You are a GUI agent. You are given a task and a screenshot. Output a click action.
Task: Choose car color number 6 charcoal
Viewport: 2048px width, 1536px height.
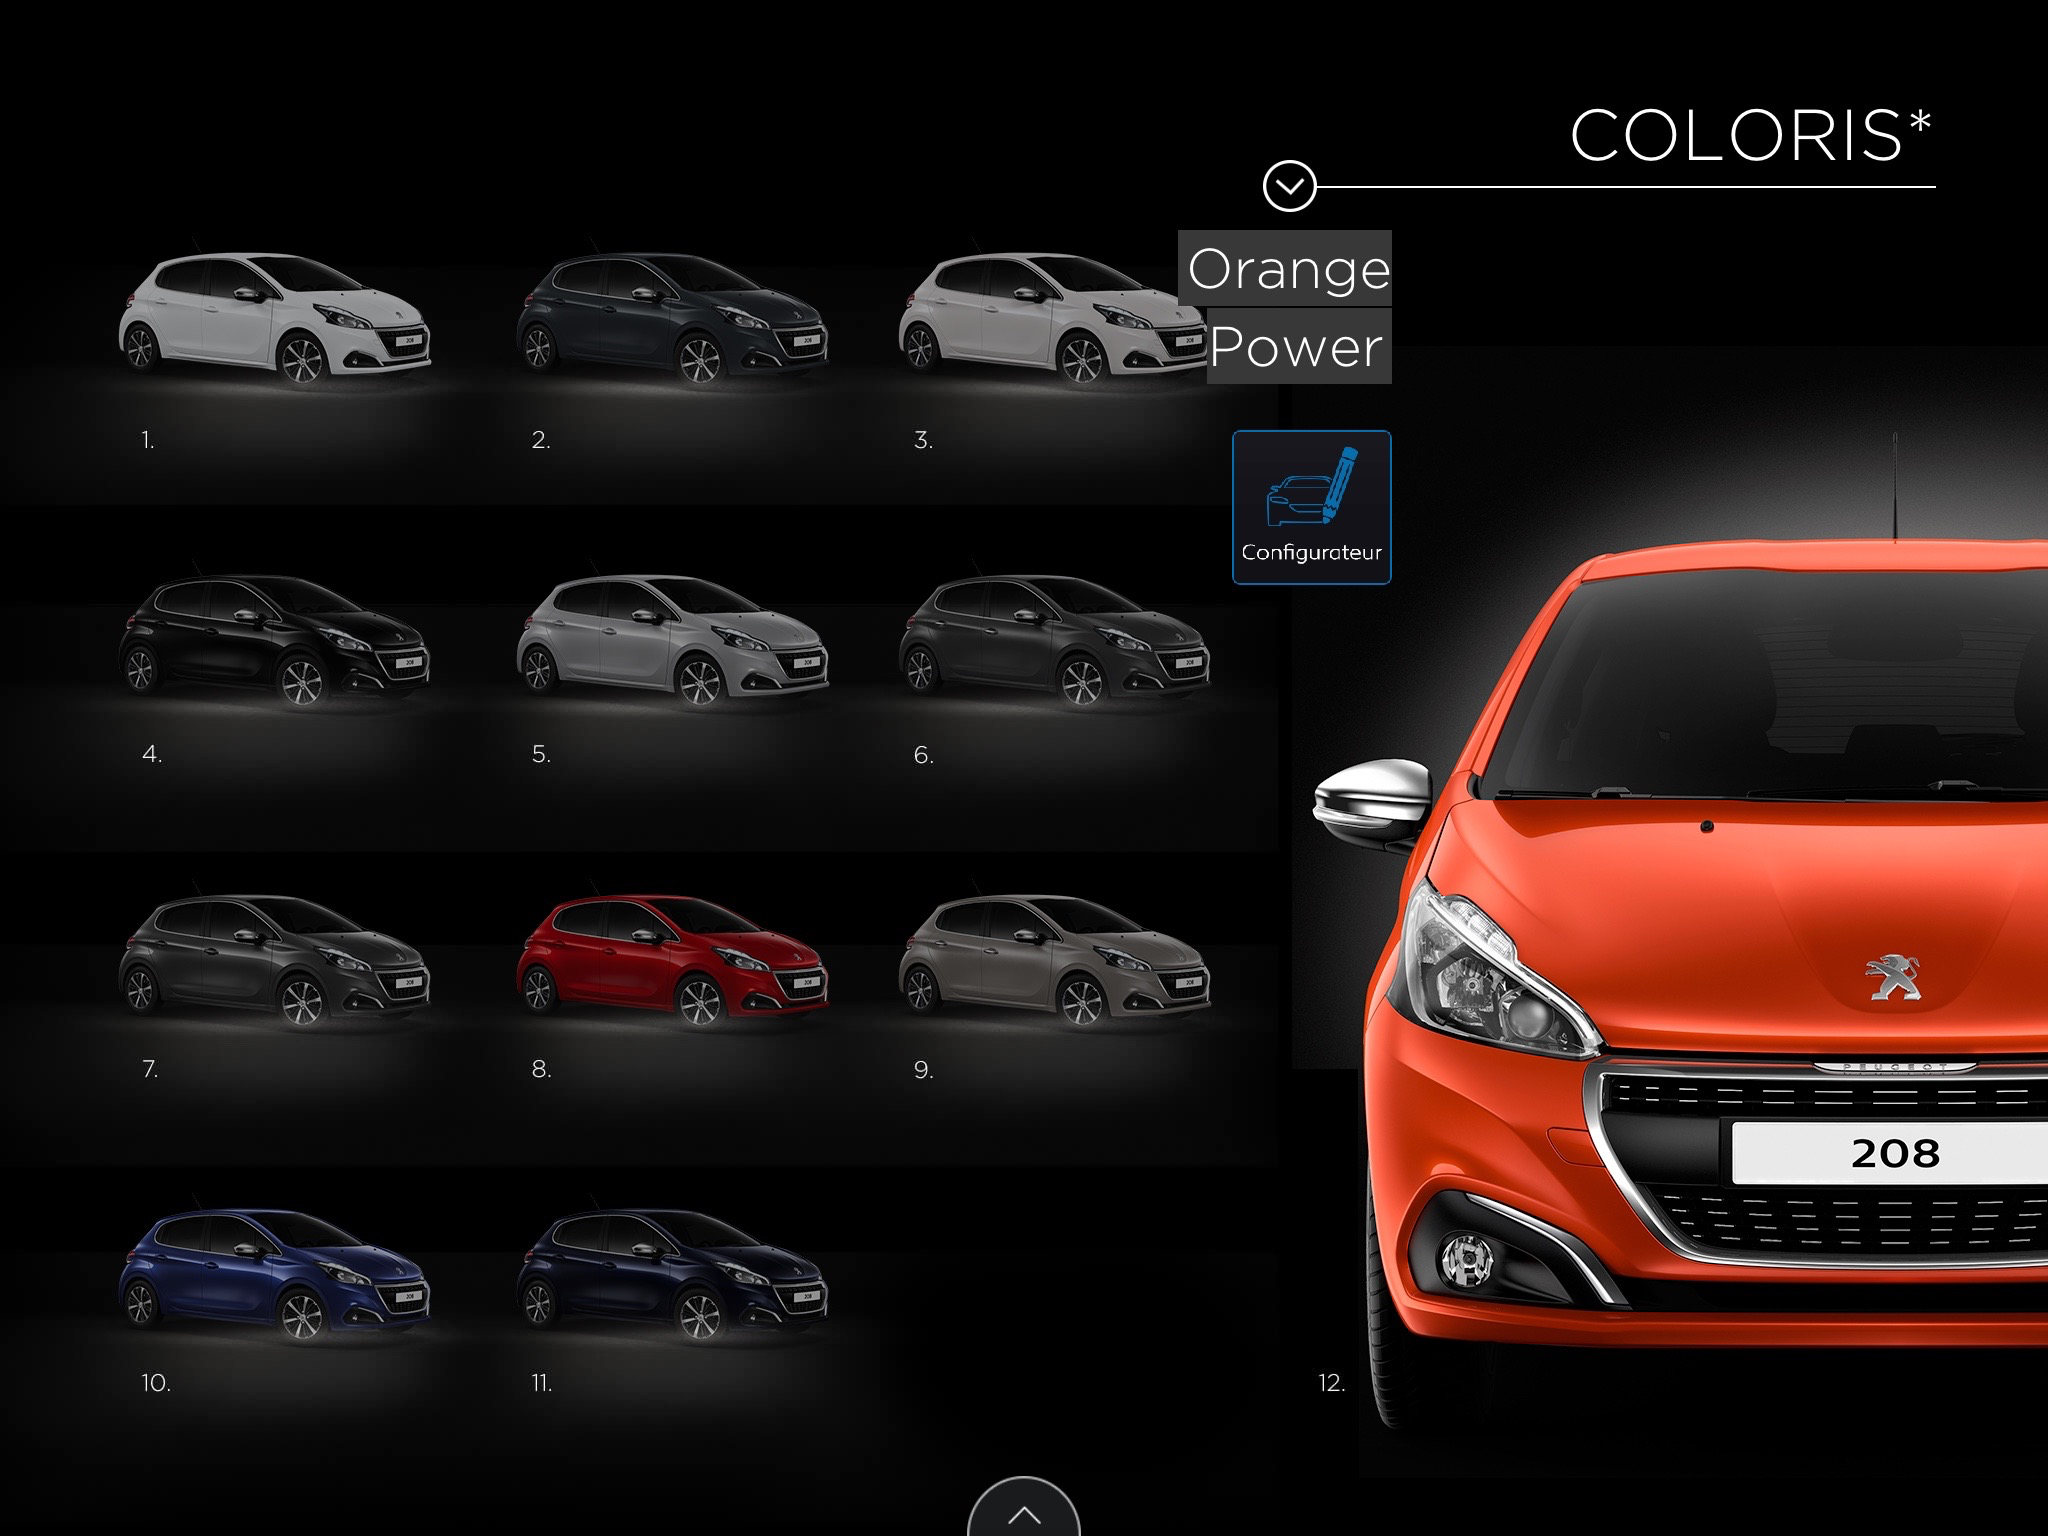click(1055, 638)
